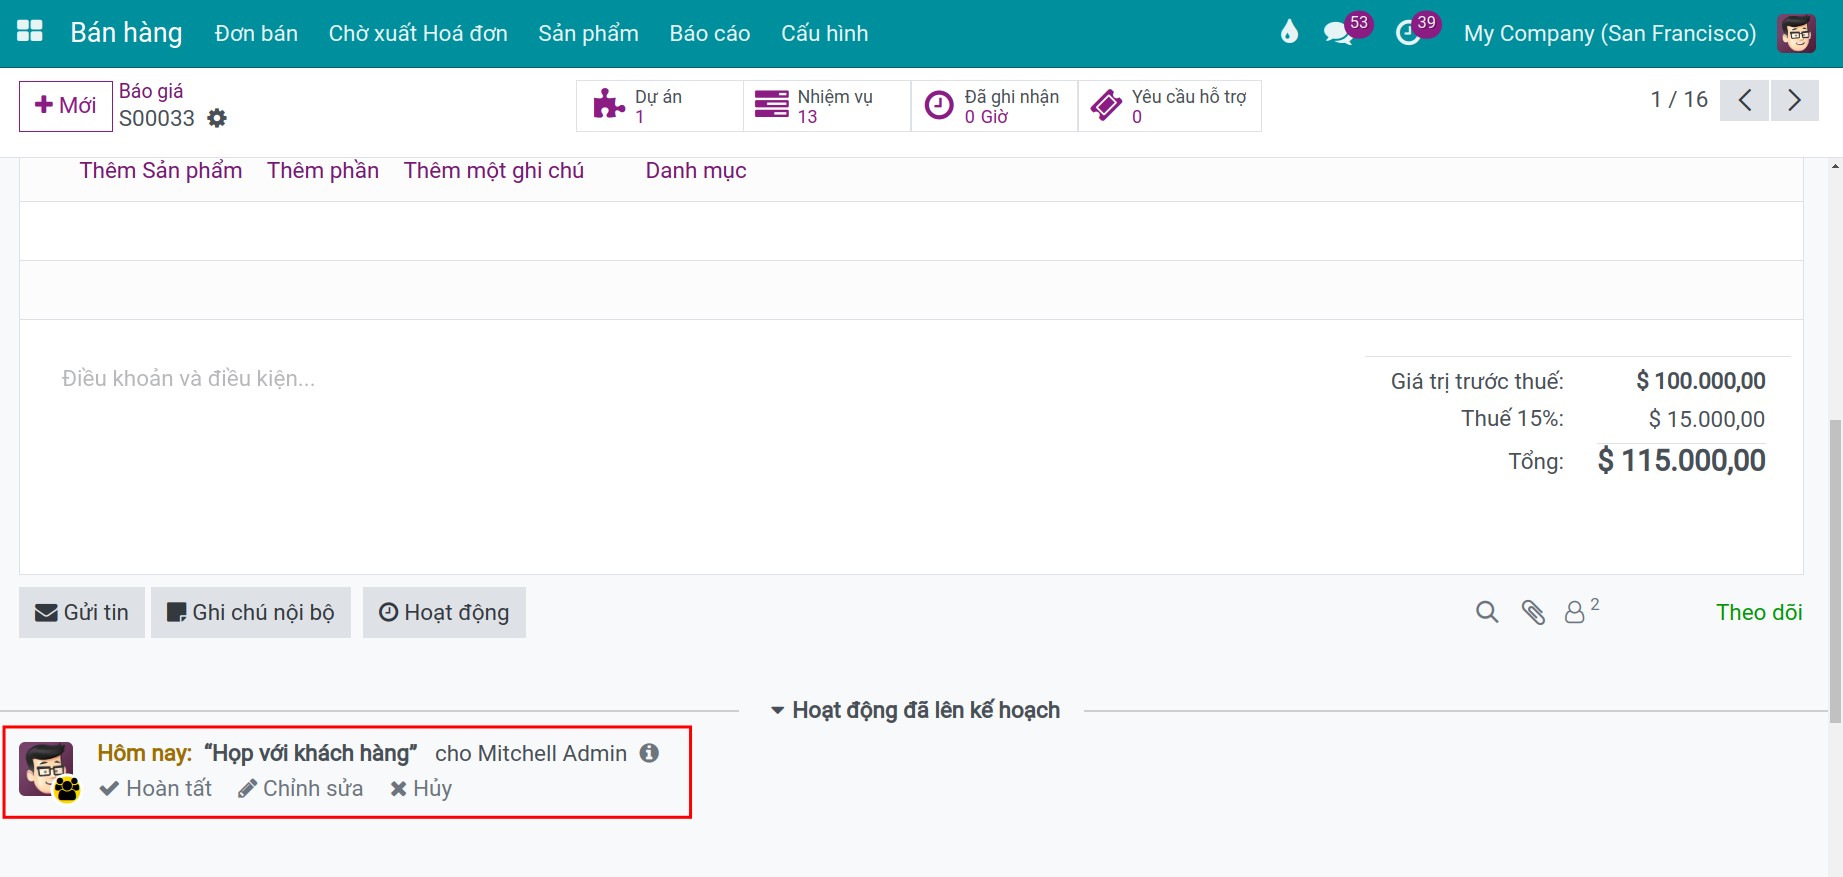Image resolution: width=1843 pixels, height=877 pixels.
Task: Go to next record arrow
Action: click(x=1795, y=100)
